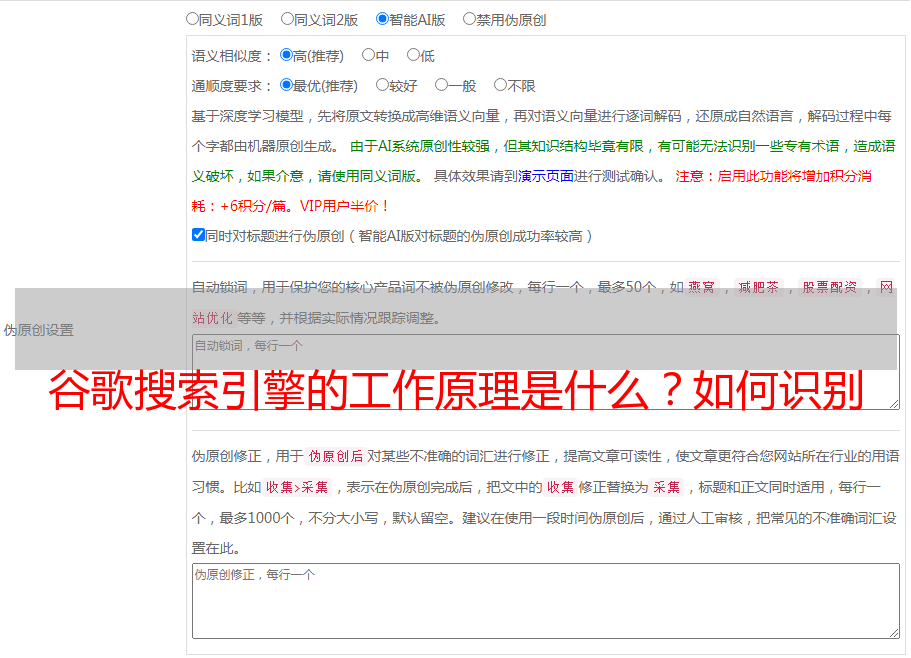Toggle 同时对标题进行伪原创 checkbox
Screen dimensions: 911x658
(198, 235)
